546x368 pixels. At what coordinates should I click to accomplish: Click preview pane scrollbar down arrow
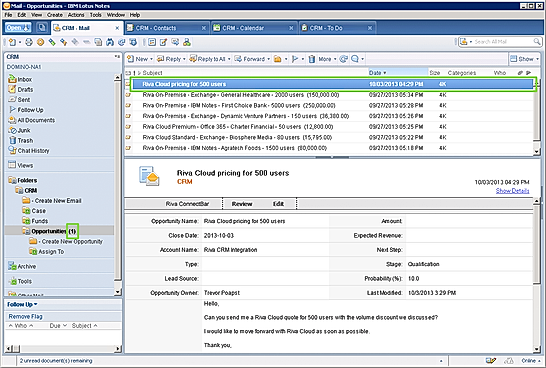tap(537, 349)
